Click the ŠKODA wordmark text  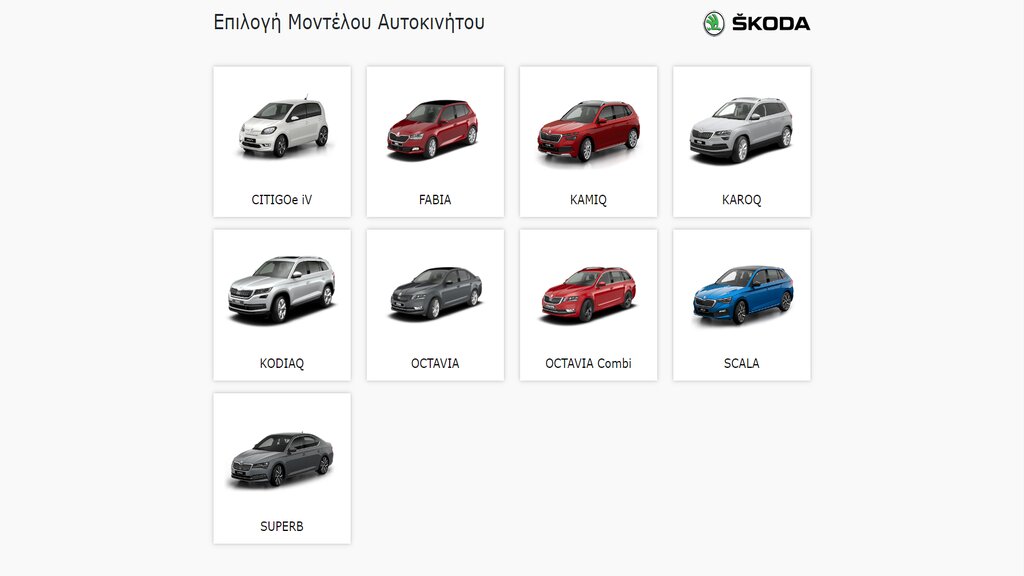point(771,24)
